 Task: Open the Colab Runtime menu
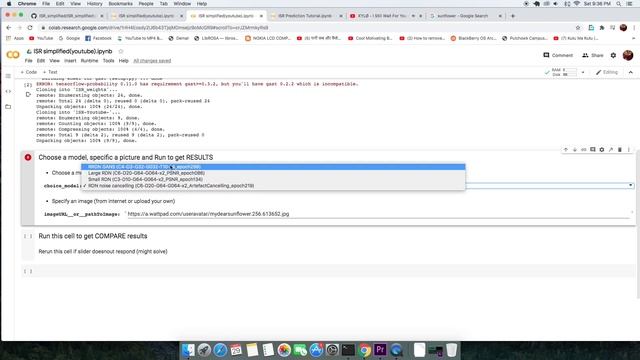click(89, 61)
